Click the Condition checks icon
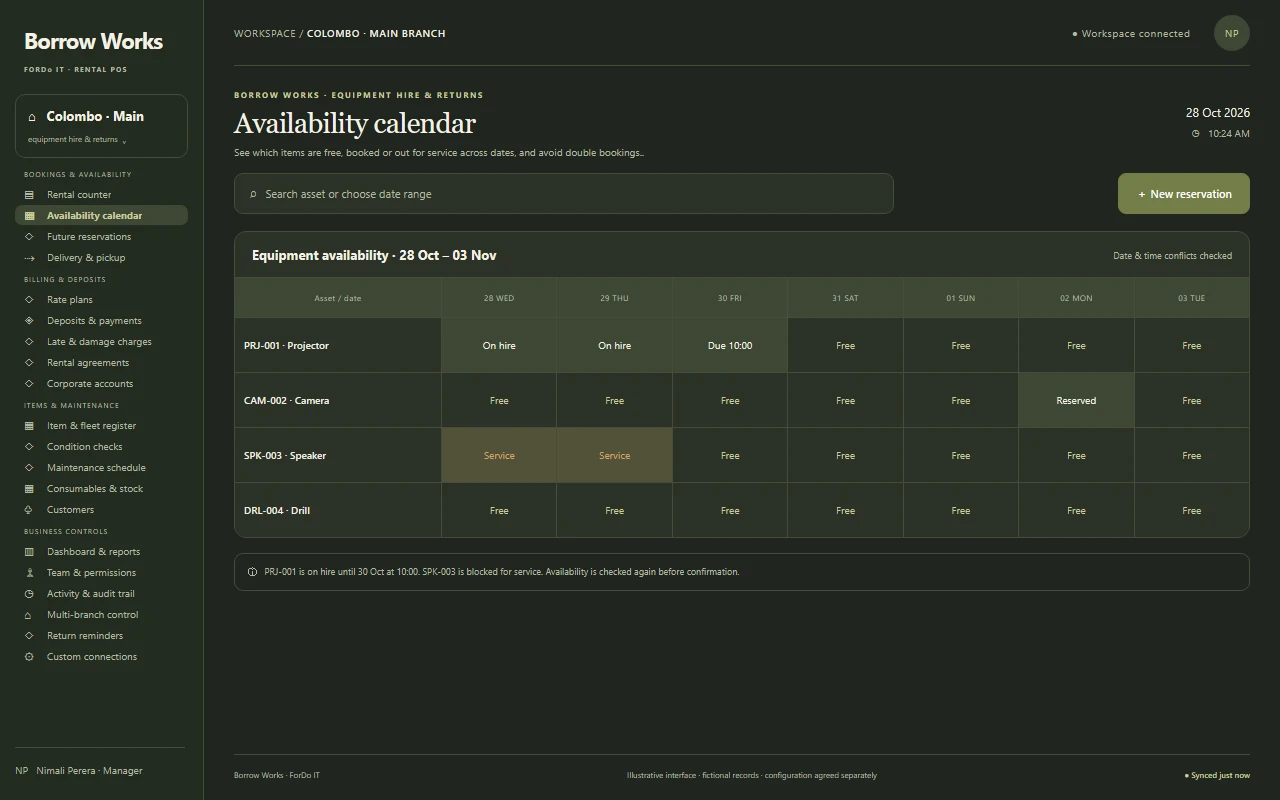Screen dimensions: 1280x800 tap(29, 447)
